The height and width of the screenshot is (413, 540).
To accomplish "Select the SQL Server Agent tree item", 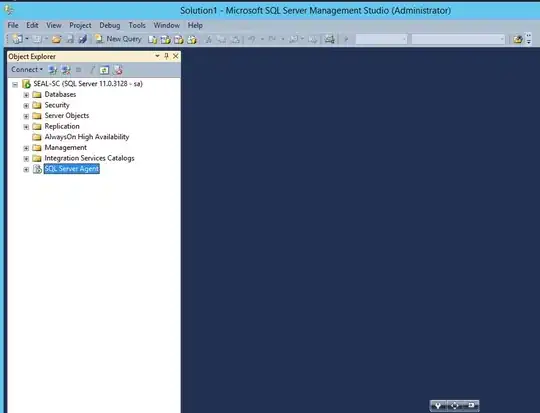I will pyautogui.click(x=72, y=169).
